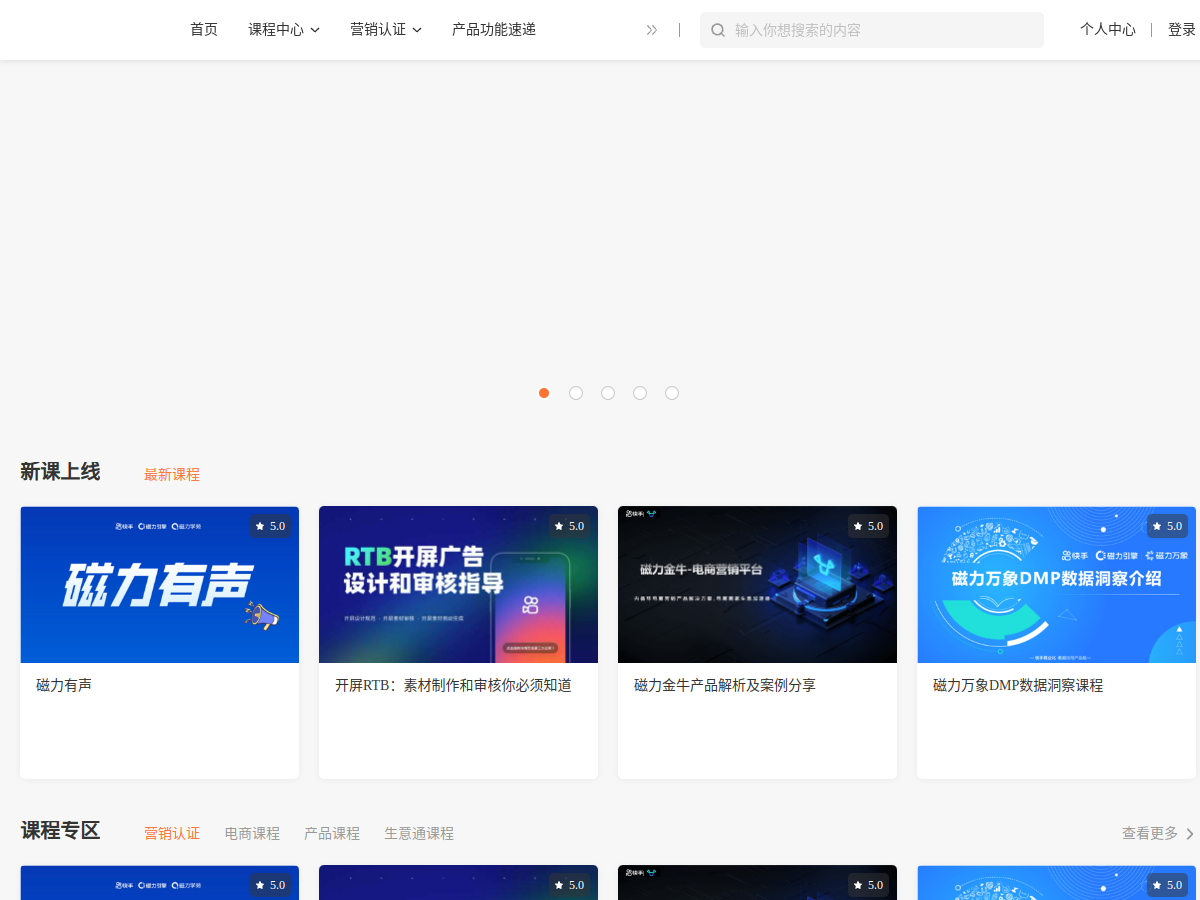
Task: Click 查看更多 to view more courses
Action: [1150, 833]
